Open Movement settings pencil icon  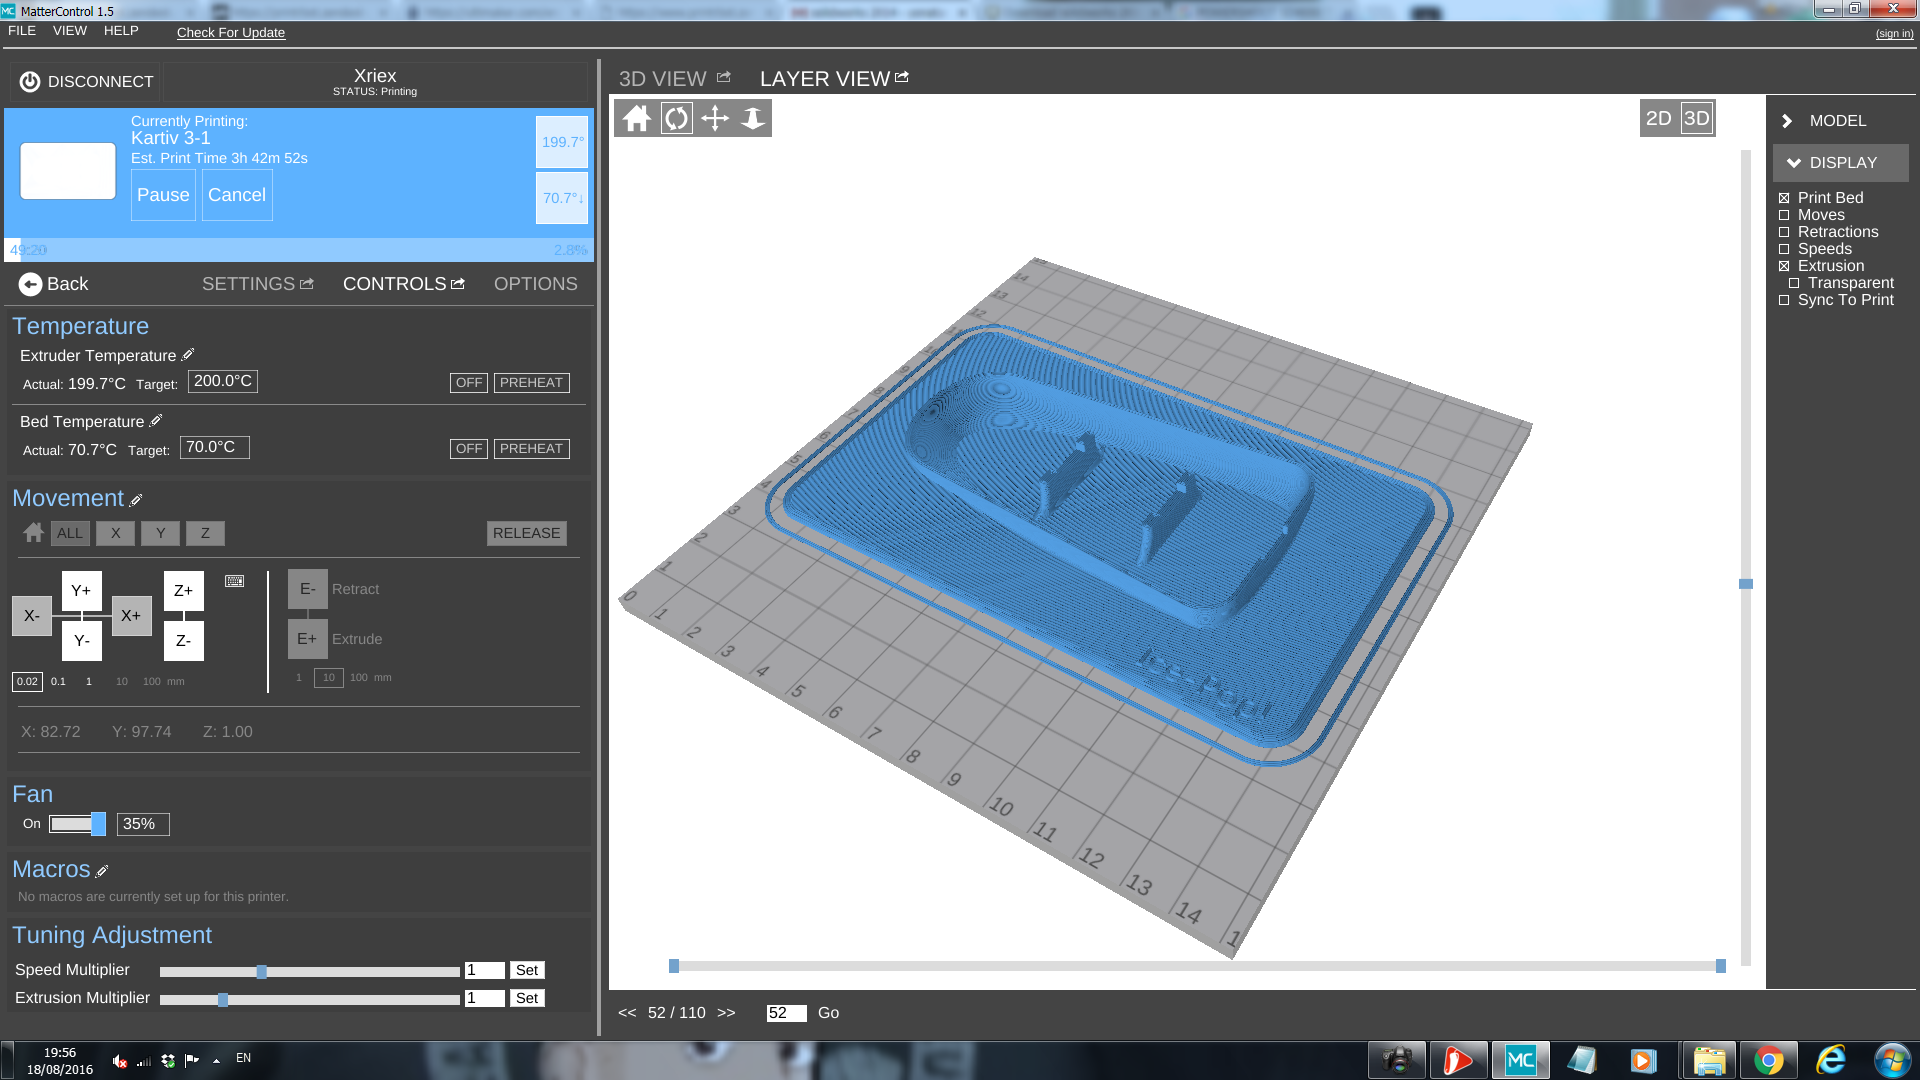click(x=136, y=500)
